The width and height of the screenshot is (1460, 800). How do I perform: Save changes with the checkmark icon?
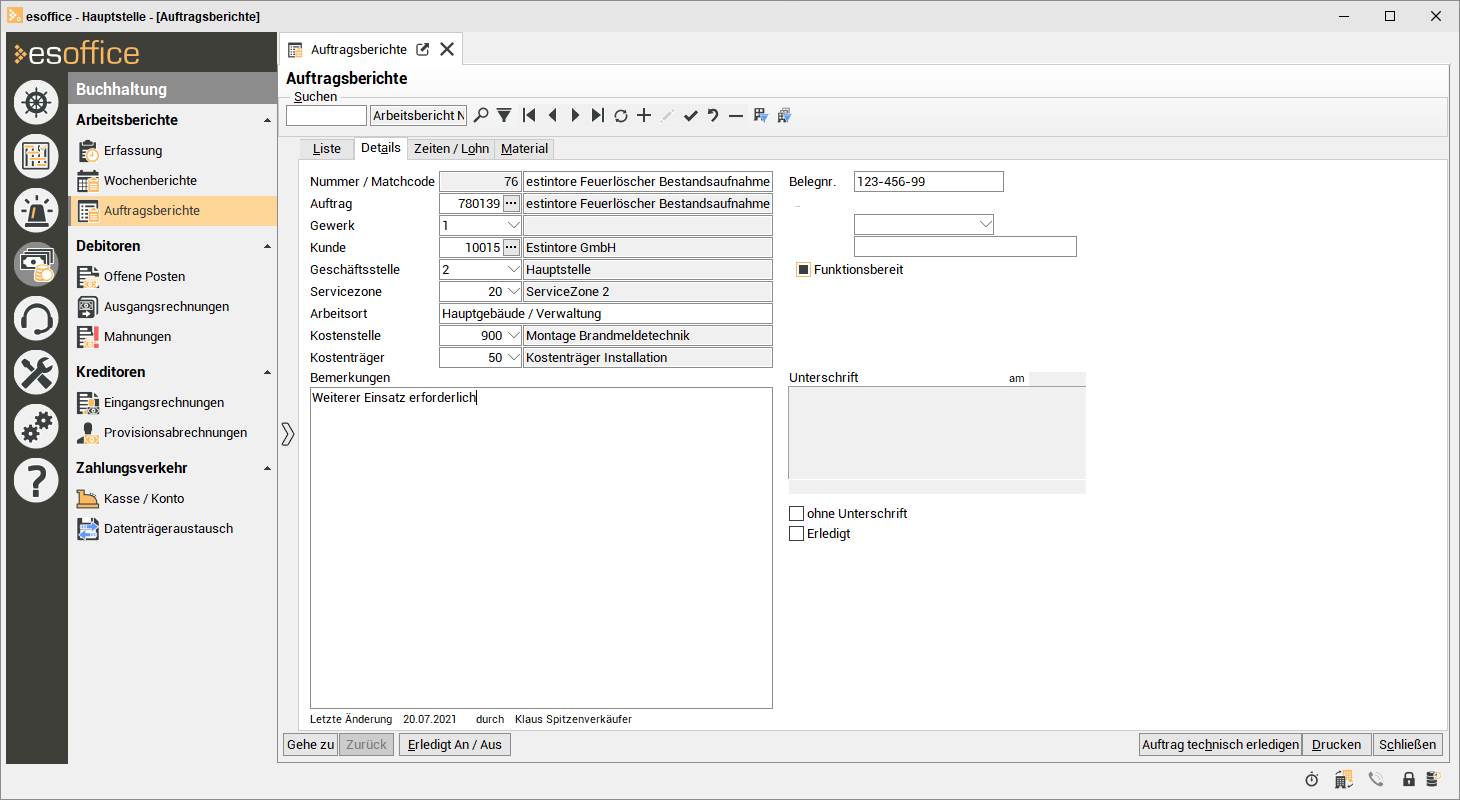[x=690, y=116]
